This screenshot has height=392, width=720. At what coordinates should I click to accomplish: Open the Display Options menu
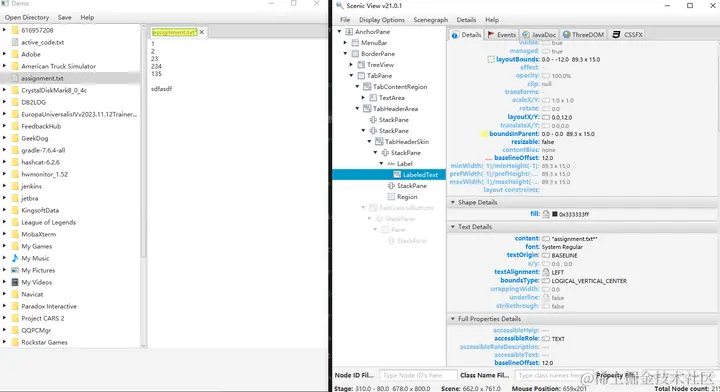(382, 20)
